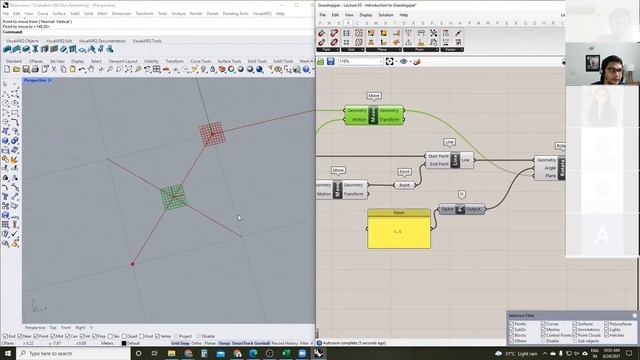The height and width of the screenshot is (360, 640).
Task: Click the top-left Plane component icon in Grasshopper ribbon
Action: coord(371,33)
